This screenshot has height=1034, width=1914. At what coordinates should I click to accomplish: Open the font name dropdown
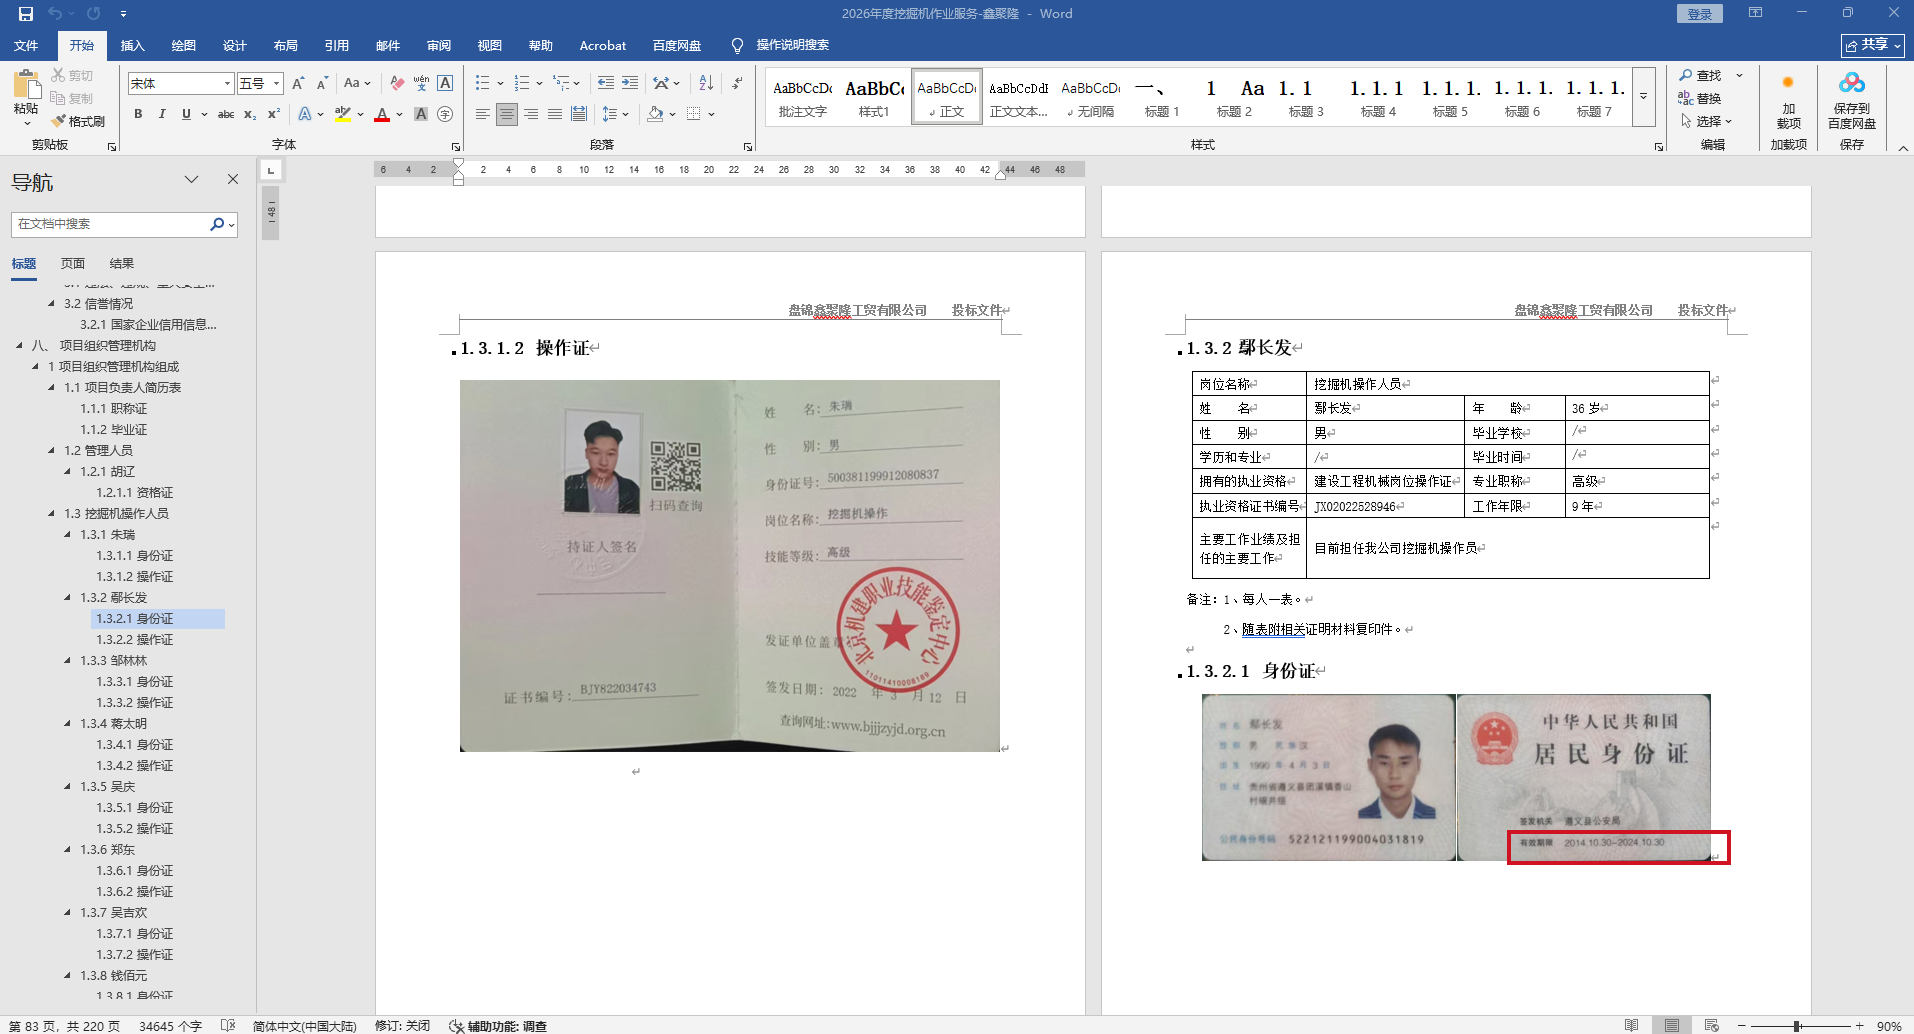(227, 84)
